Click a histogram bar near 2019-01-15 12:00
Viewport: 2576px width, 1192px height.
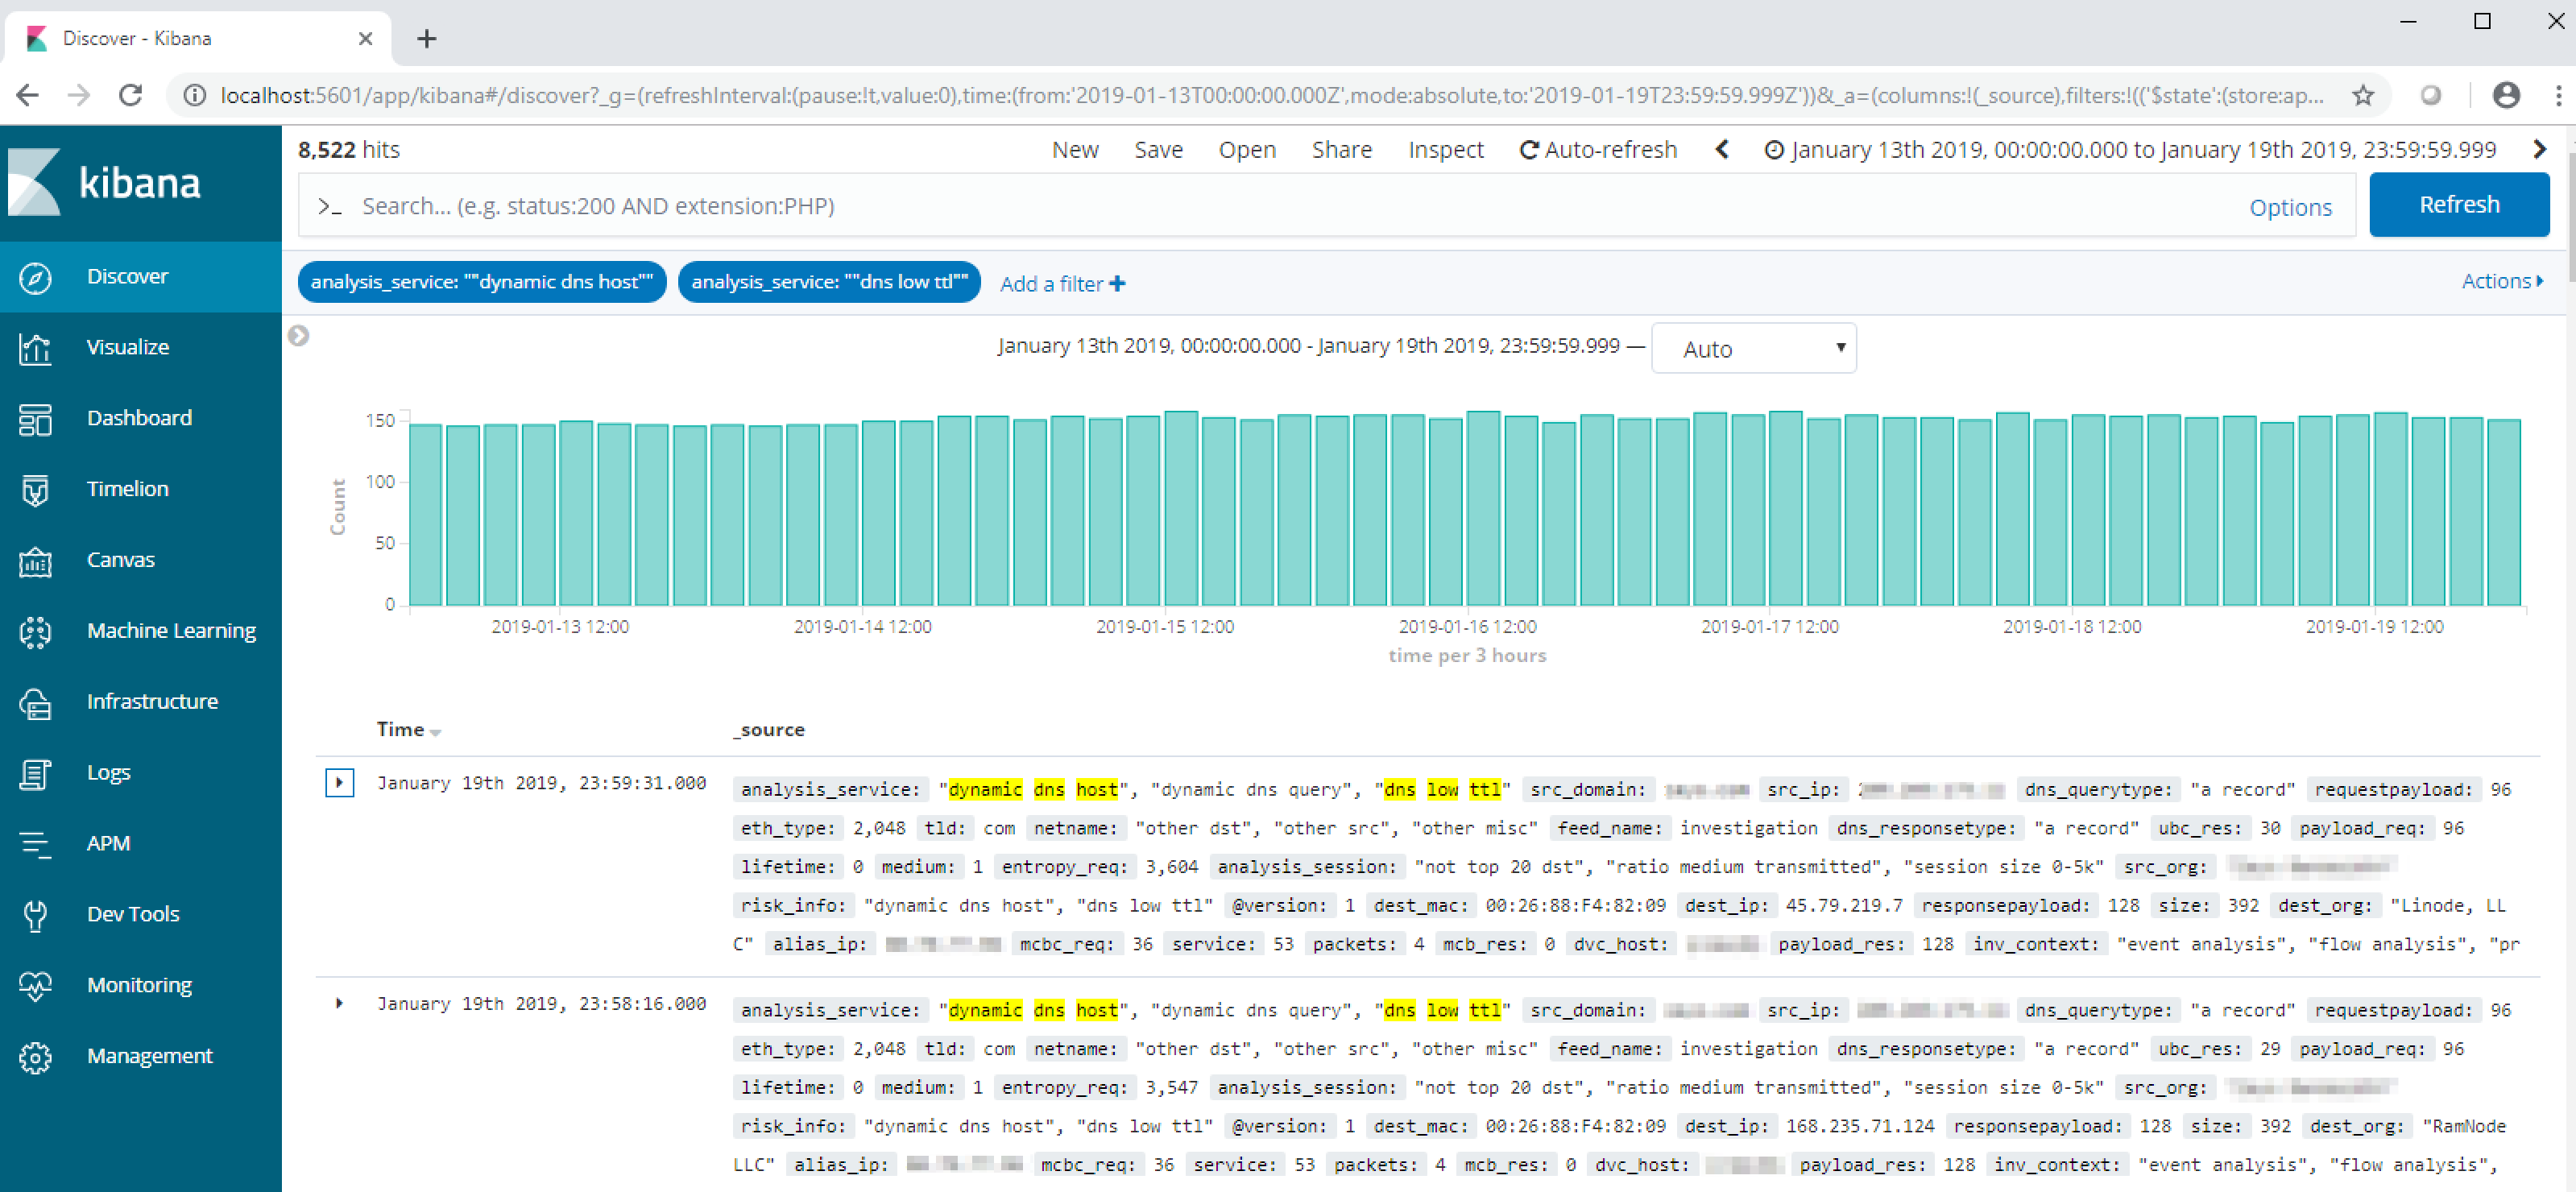pos(1180,510)
